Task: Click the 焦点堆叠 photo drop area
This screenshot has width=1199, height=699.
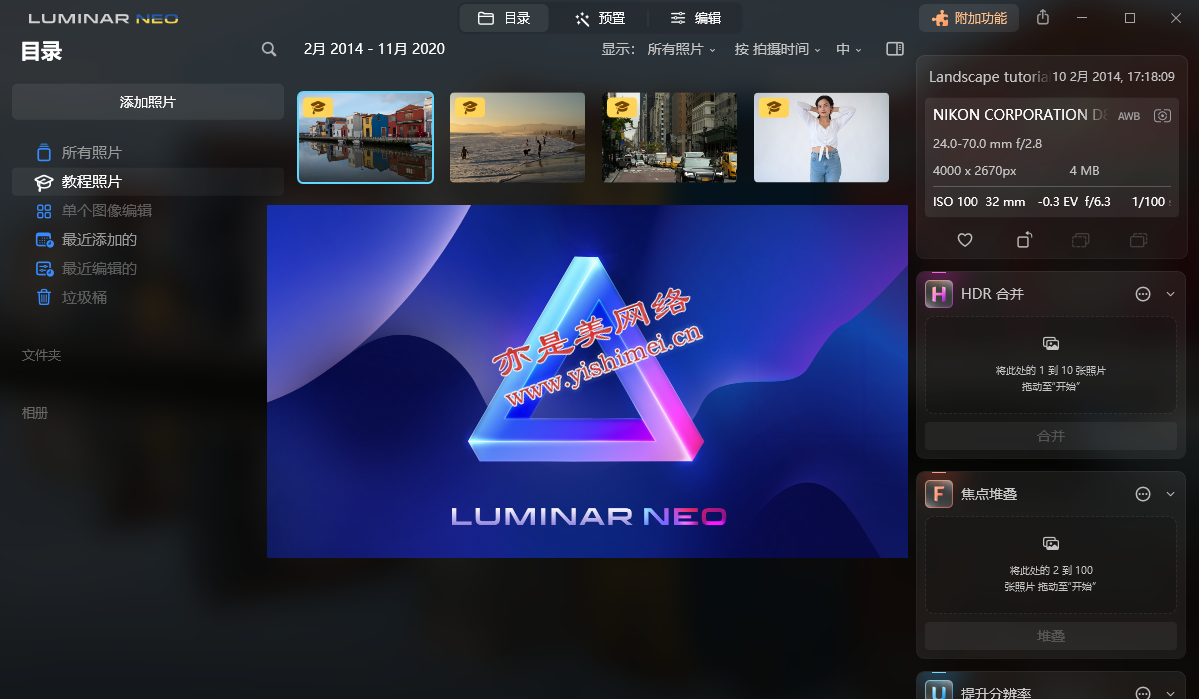Action: point(1051,565)
